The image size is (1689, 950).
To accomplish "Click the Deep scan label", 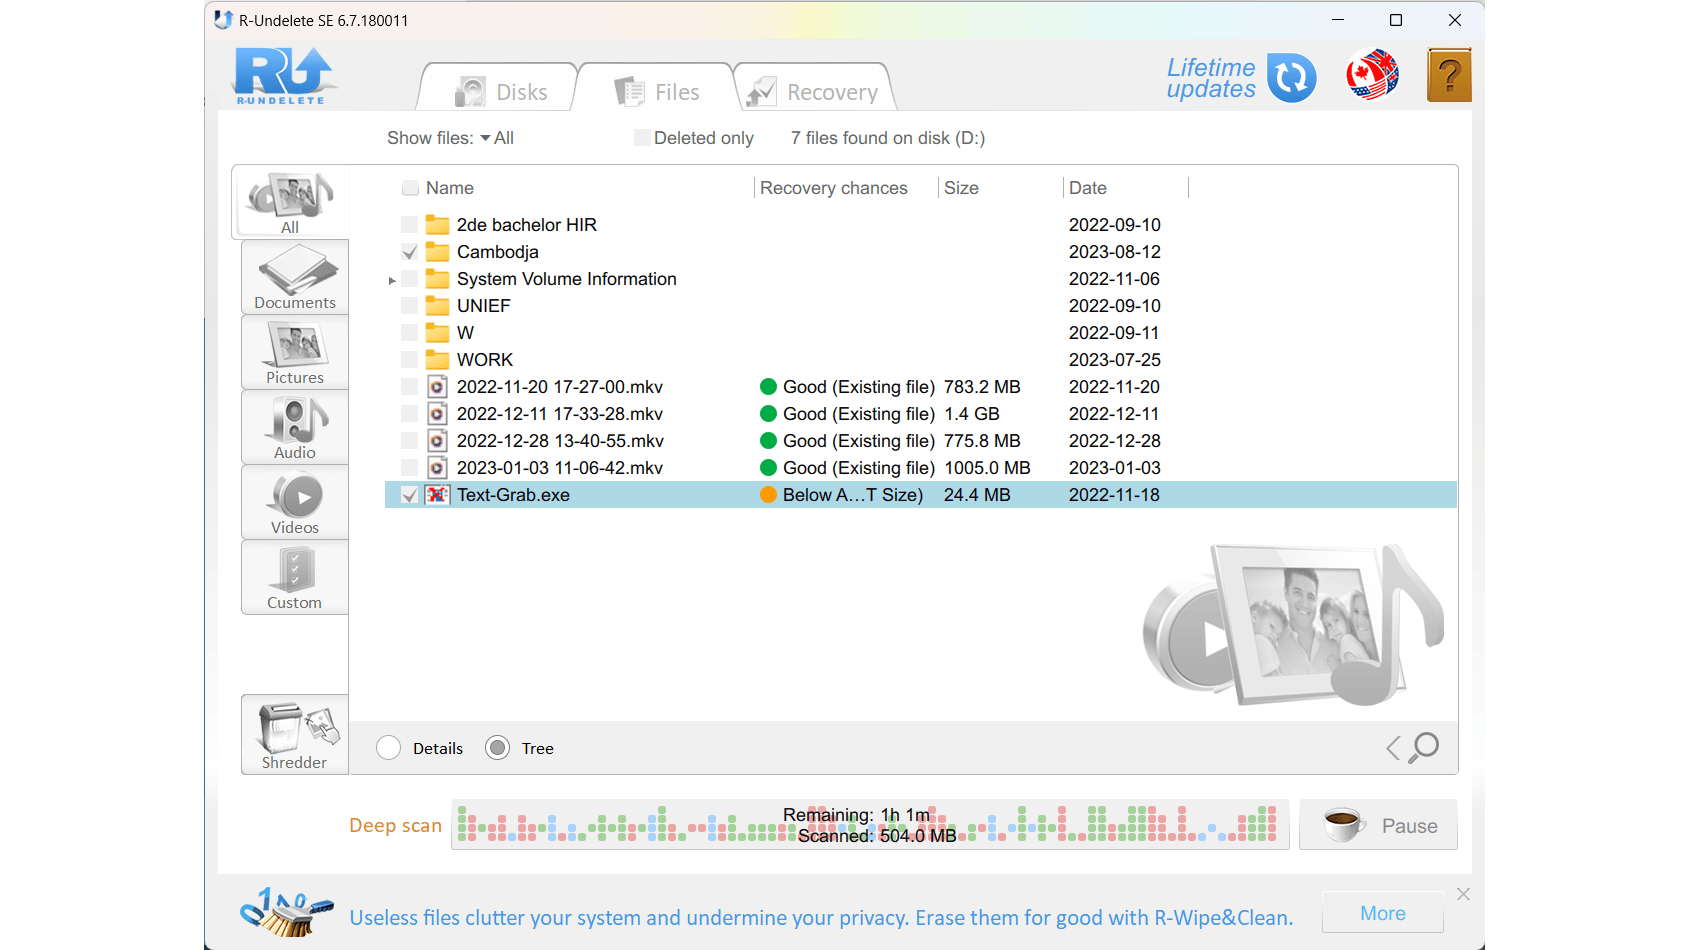I will tap(395, 825).
